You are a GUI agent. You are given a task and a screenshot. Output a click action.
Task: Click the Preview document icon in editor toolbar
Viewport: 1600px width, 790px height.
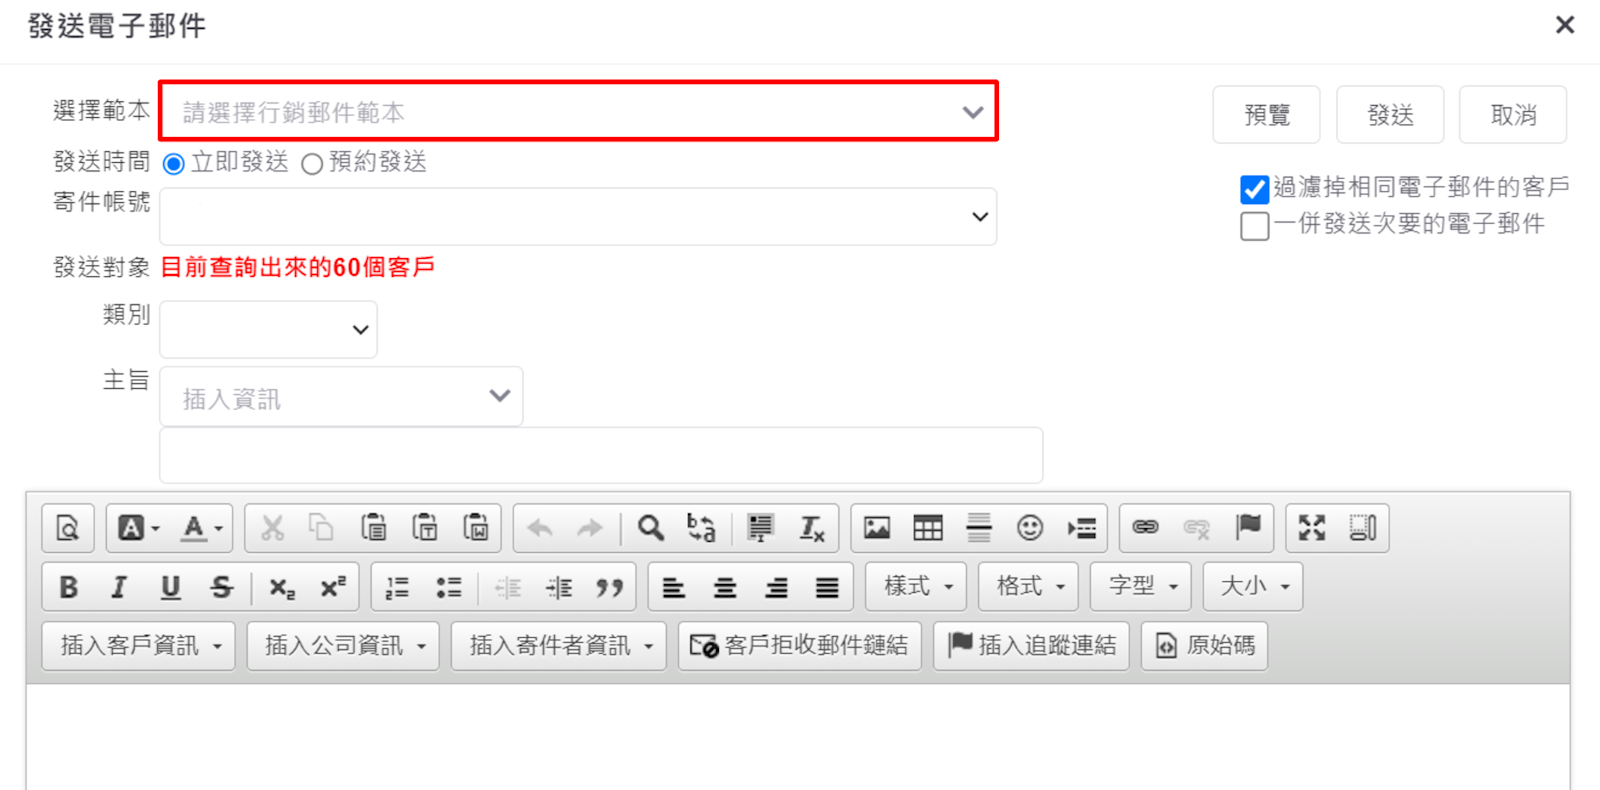click(x=68, y=528)
